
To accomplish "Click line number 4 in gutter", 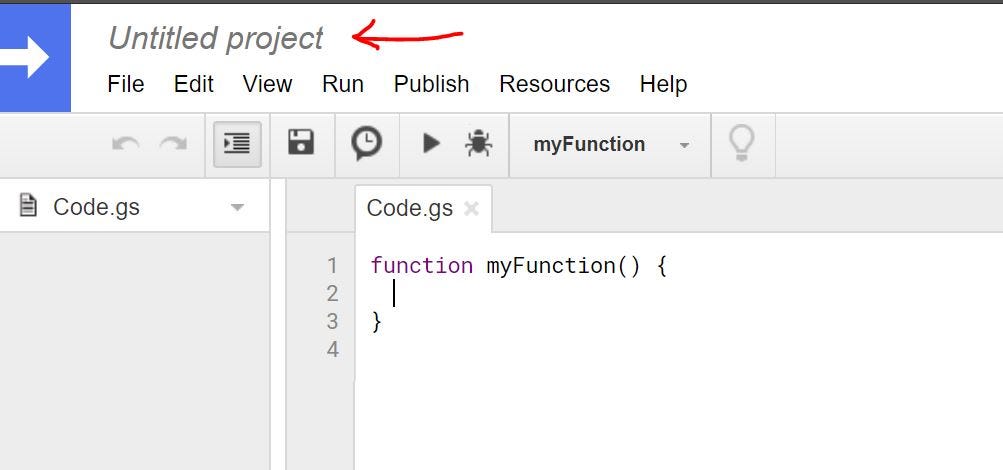I will point(332,349).
